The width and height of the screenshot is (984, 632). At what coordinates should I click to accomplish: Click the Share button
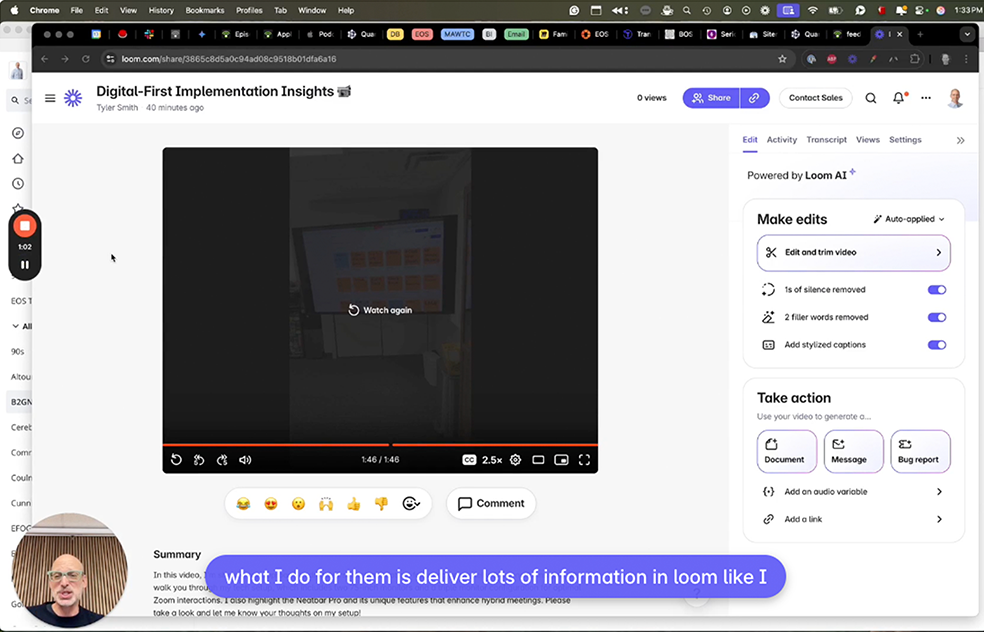[x=711, y=98]
